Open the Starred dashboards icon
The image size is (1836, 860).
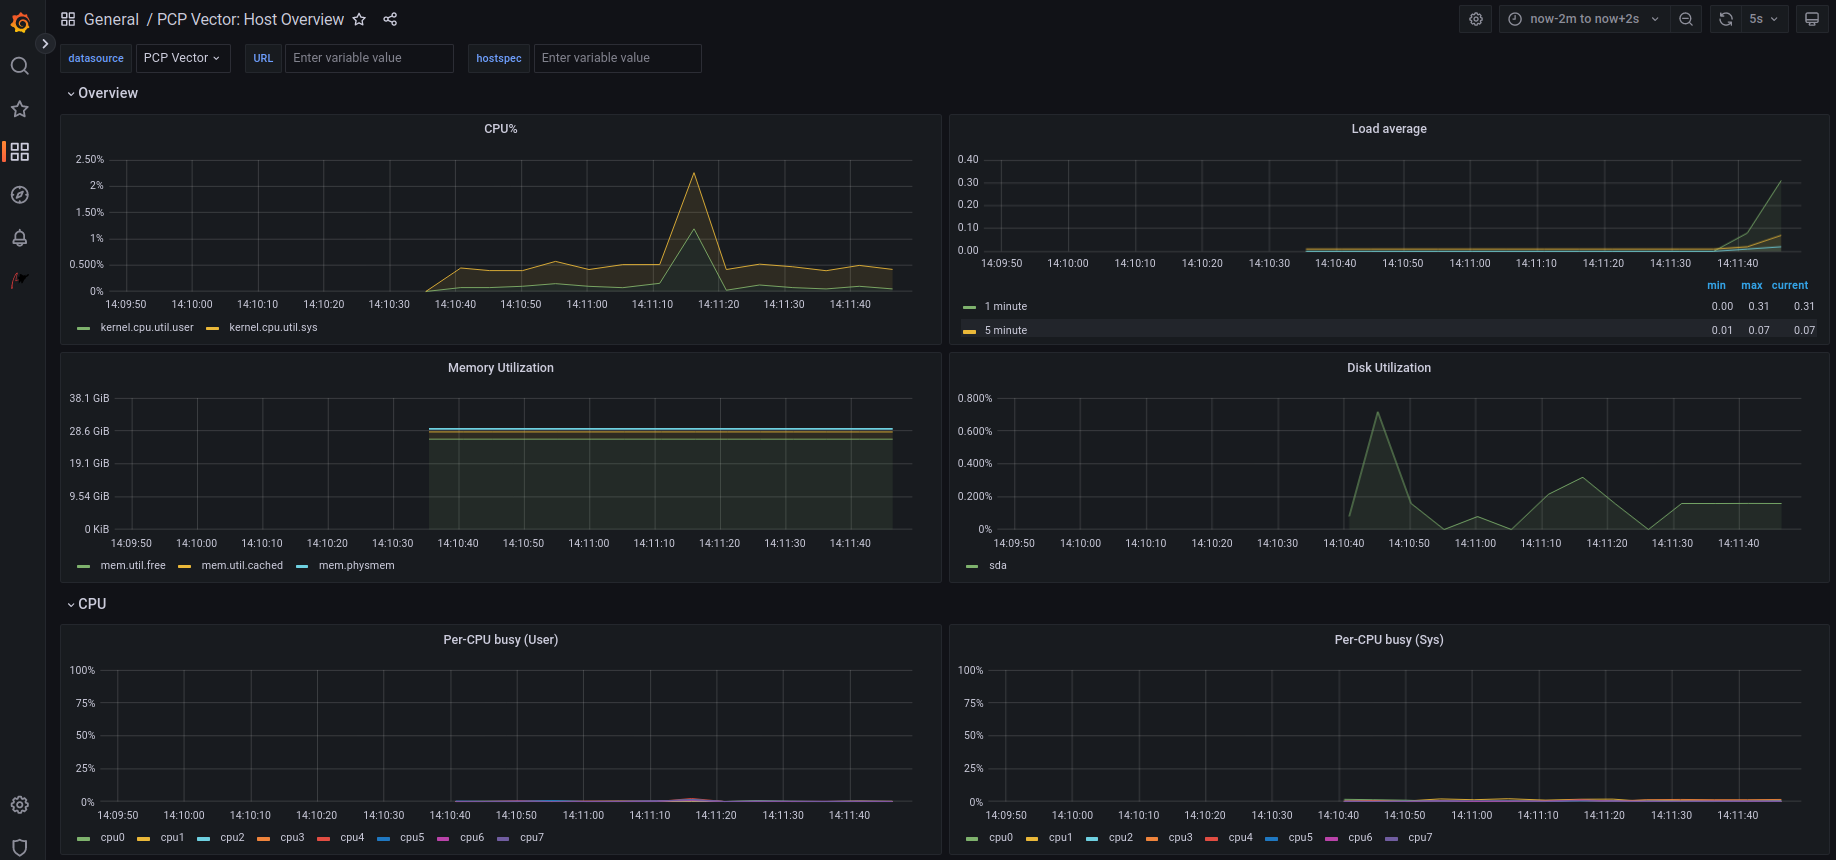coord(20,109)
